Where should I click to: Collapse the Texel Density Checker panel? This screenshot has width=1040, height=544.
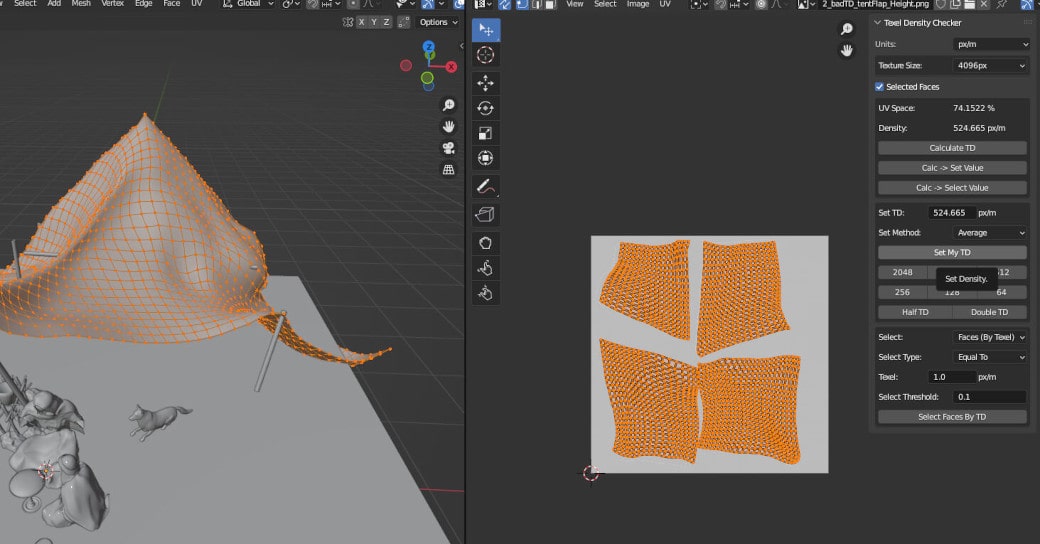[x=878, y=23]
